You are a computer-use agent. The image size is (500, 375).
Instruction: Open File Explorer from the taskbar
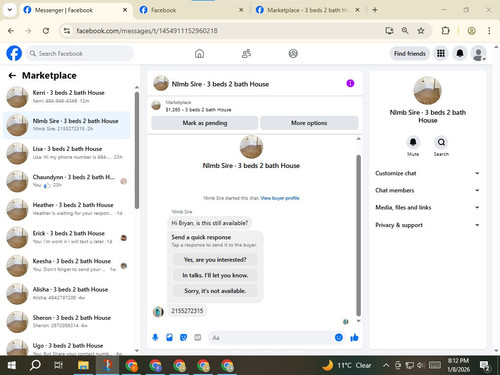click(x=83, y=365)
